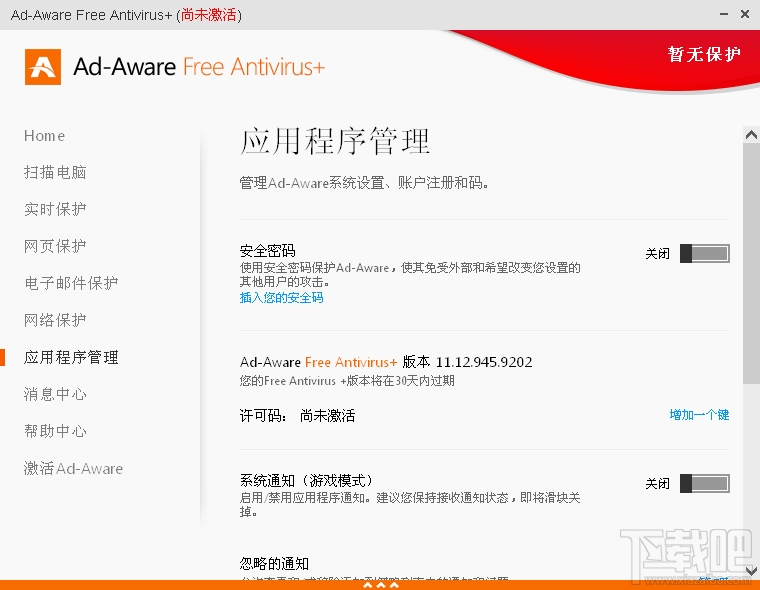This screenshot has height=590, width=760.
Task: Go to 扫描电脑 in sidebar
Action: (x=55, y=173)
